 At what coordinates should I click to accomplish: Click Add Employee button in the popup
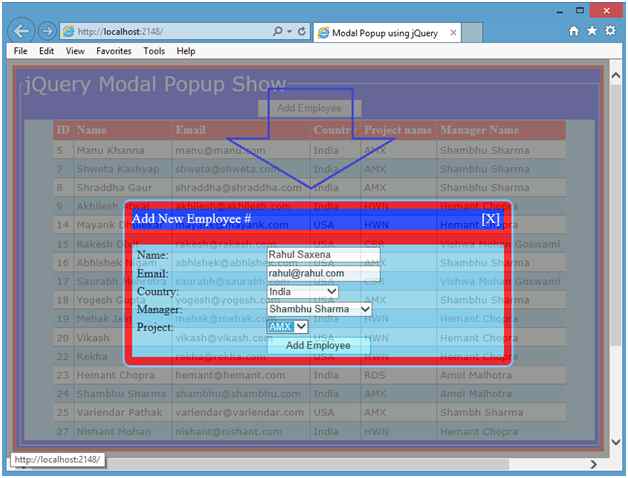coord(318,345)
